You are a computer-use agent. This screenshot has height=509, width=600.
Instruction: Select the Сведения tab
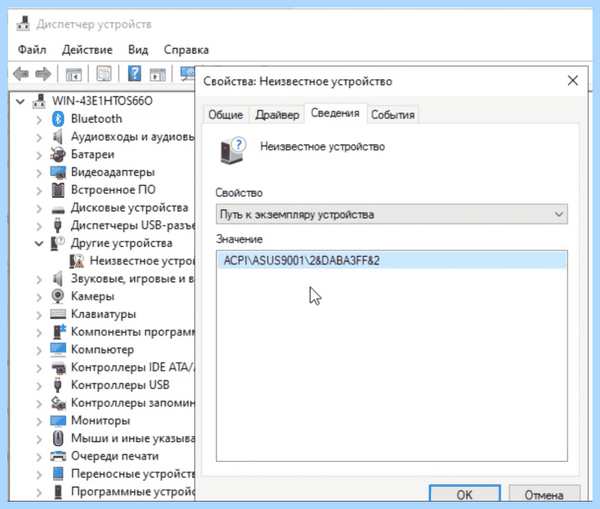(x=335, y=113)
